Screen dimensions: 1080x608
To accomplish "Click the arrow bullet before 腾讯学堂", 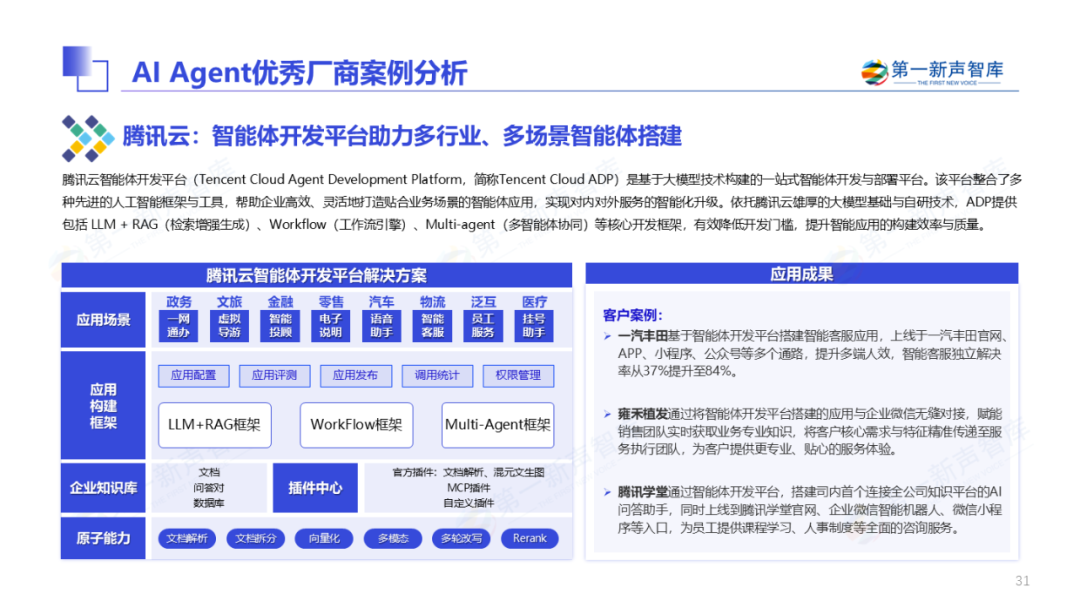I will (609, 492).
